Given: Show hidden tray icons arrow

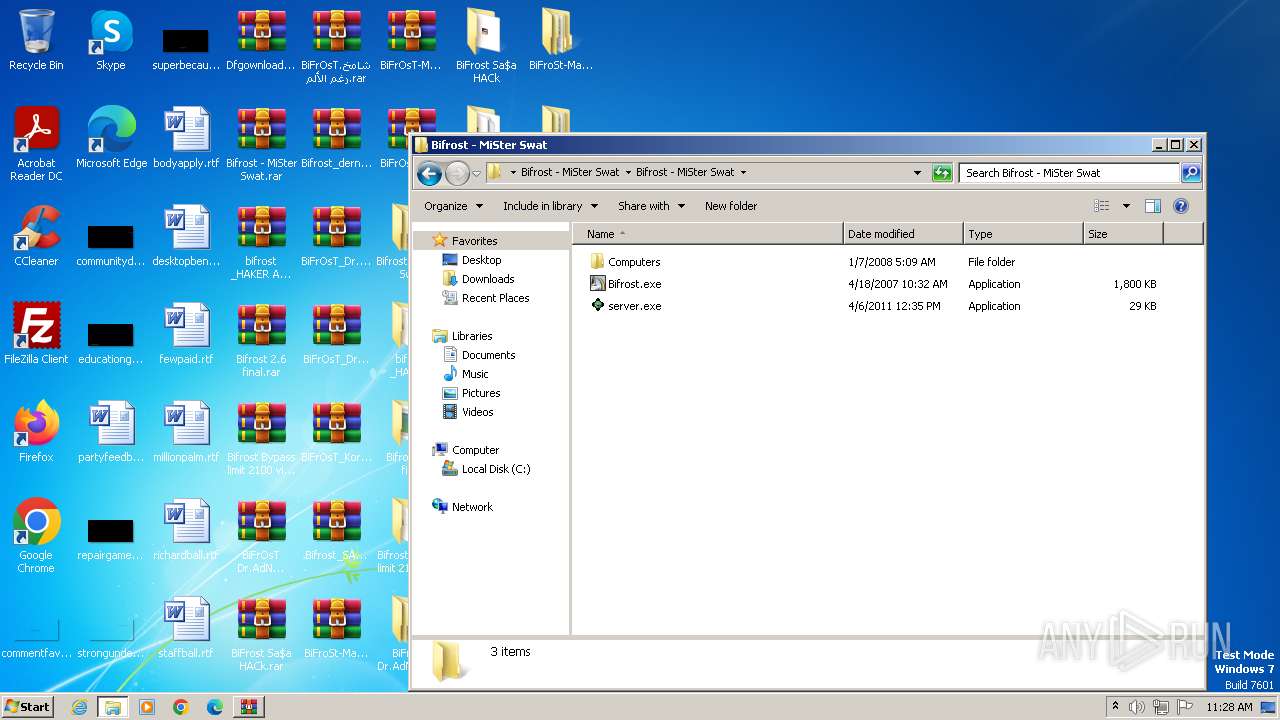Looking at the screenshot, I should pyautogui.click(x=1115, y=707).
